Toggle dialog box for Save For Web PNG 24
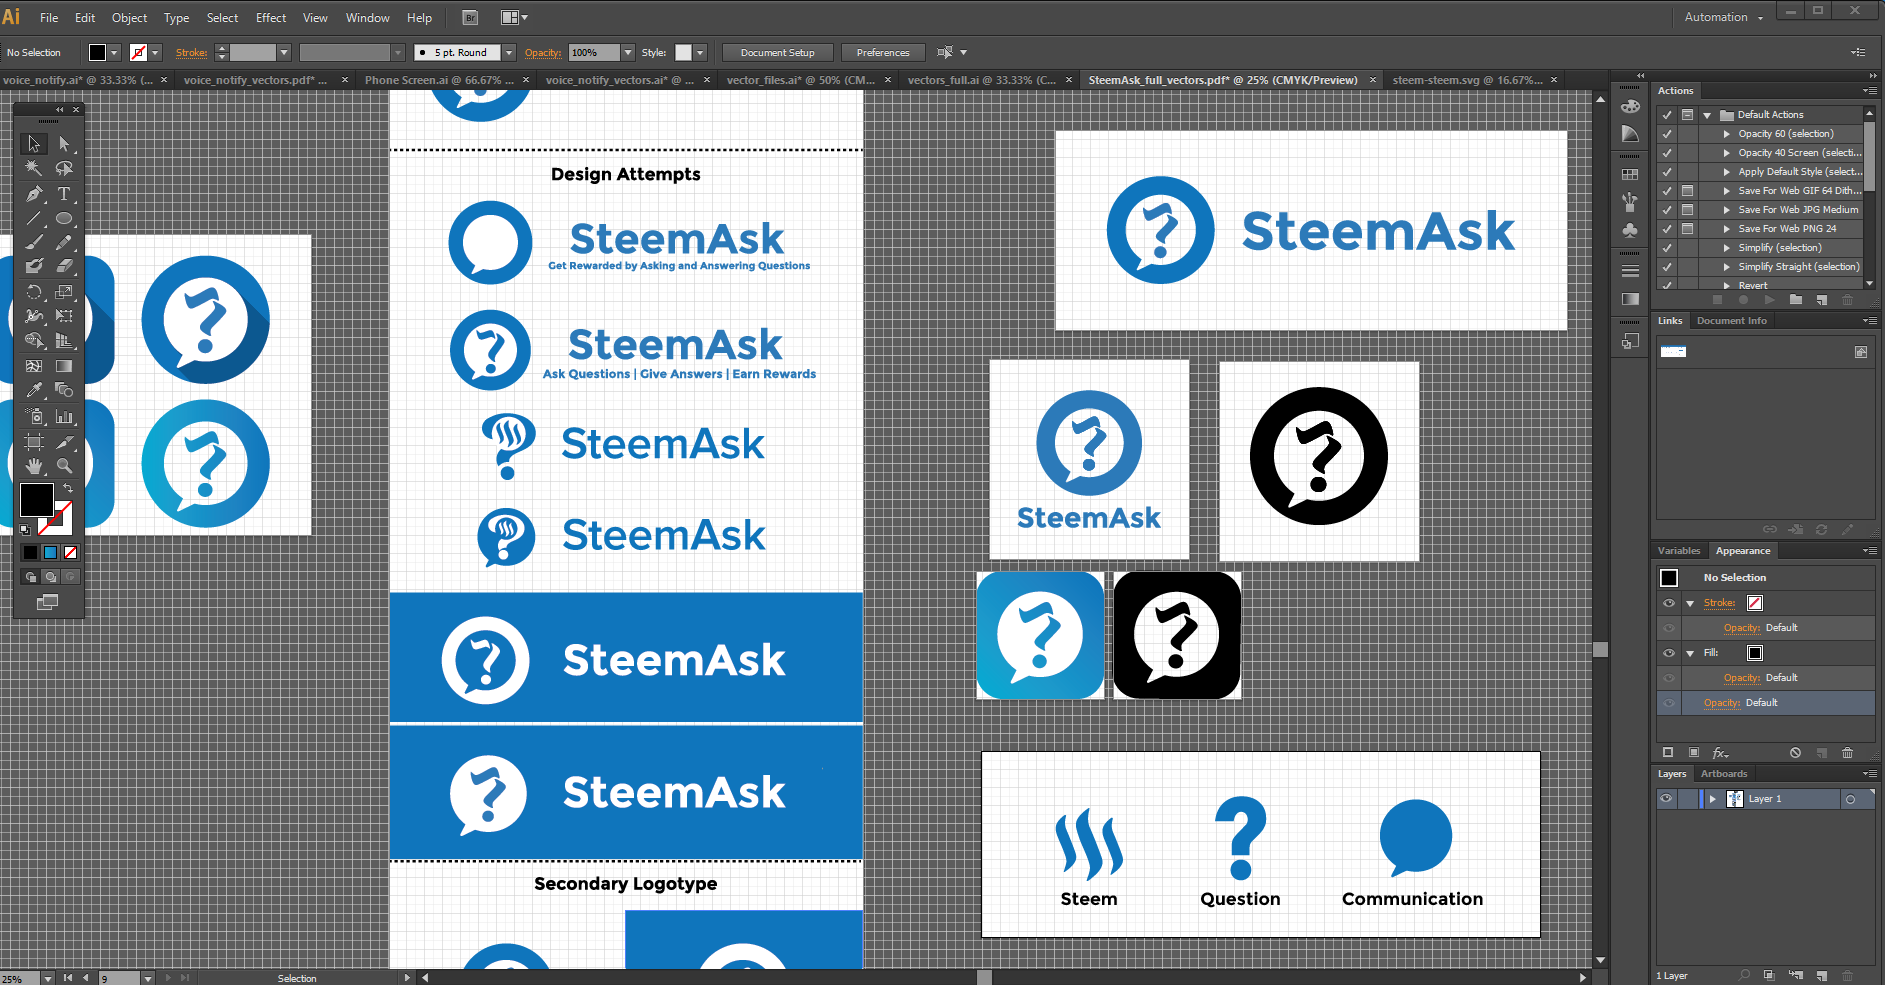 pyautogui.click(x=1688, y=229)
